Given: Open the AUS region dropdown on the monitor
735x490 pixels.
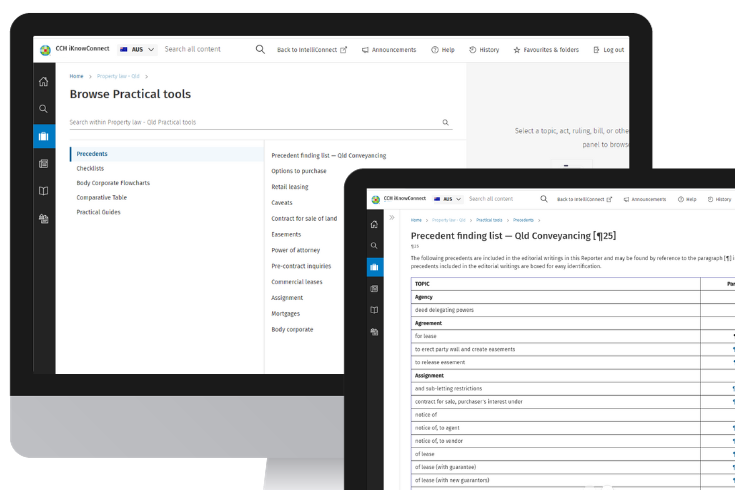Looking at the screenshot, I should (x=137, y=49).
